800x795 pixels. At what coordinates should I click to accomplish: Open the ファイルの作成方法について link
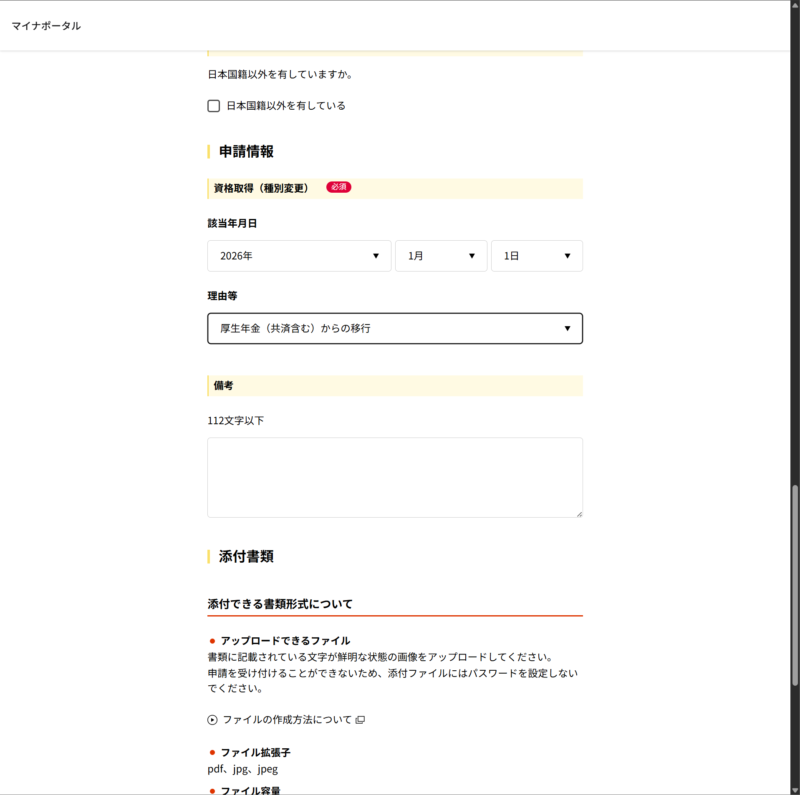(287, 720)
